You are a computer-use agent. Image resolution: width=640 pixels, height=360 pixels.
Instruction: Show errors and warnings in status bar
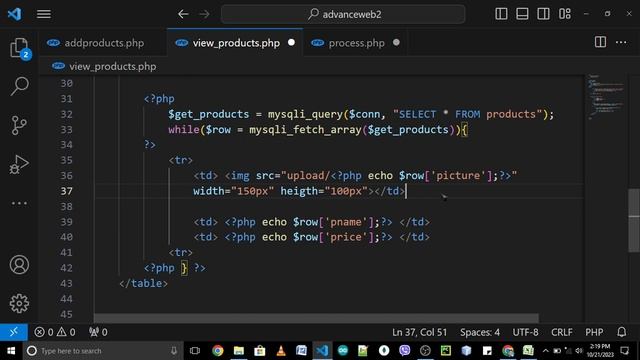coord(55,332)
